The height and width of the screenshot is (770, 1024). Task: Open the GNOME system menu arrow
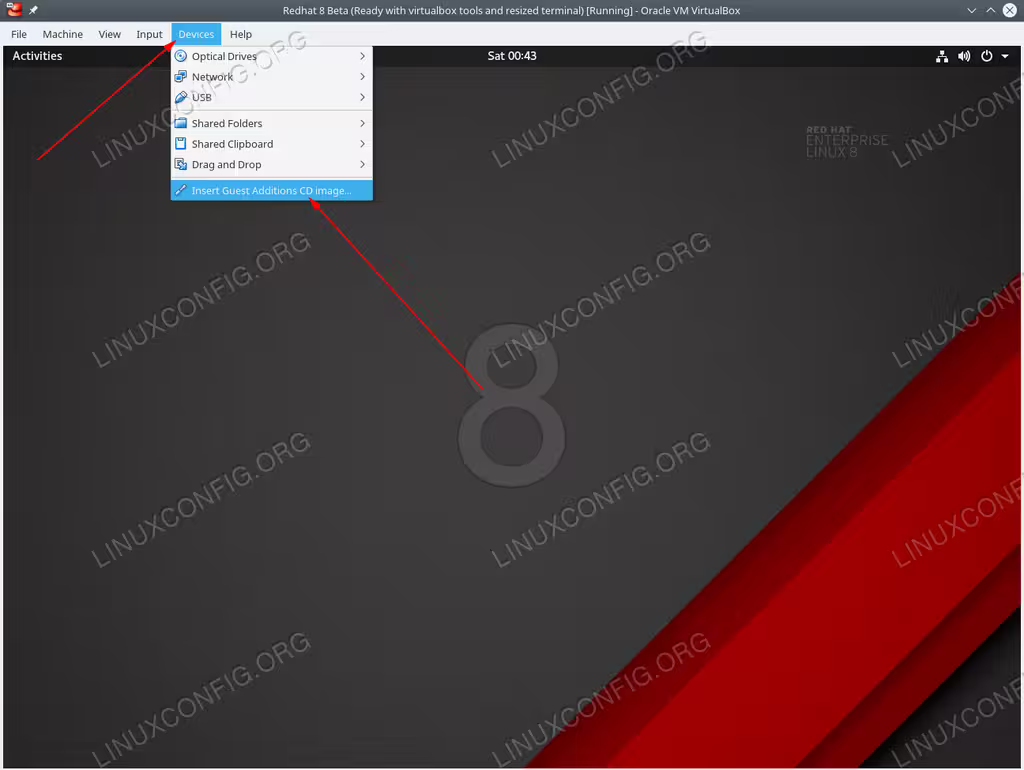pyautogui.click(x=1005, y=56)
